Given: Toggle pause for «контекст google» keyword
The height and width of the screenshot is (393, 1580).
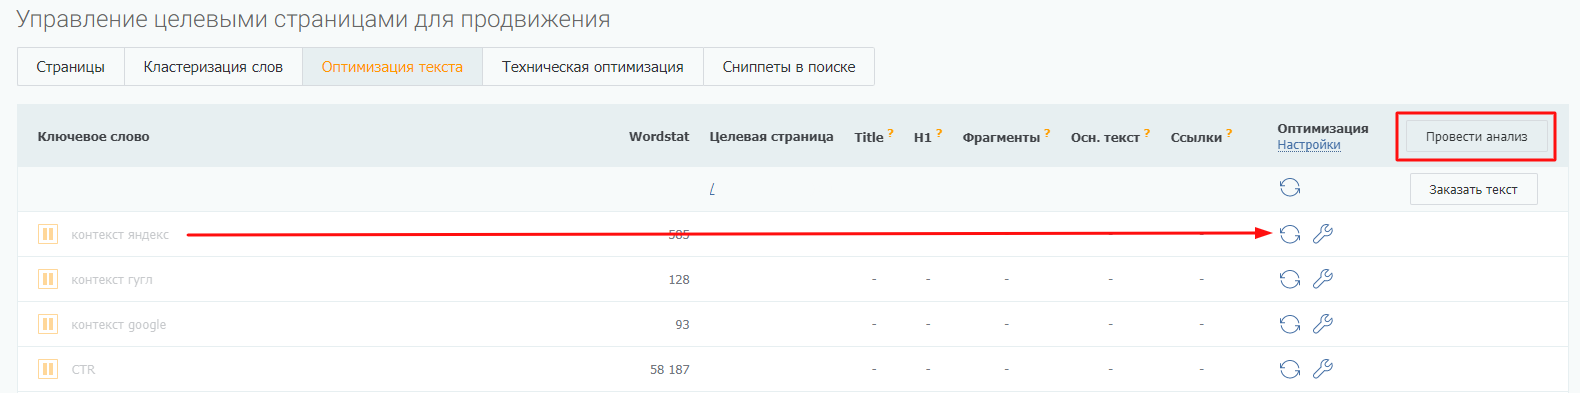Looking at the screenshot, I should click(x=47, y=324).
